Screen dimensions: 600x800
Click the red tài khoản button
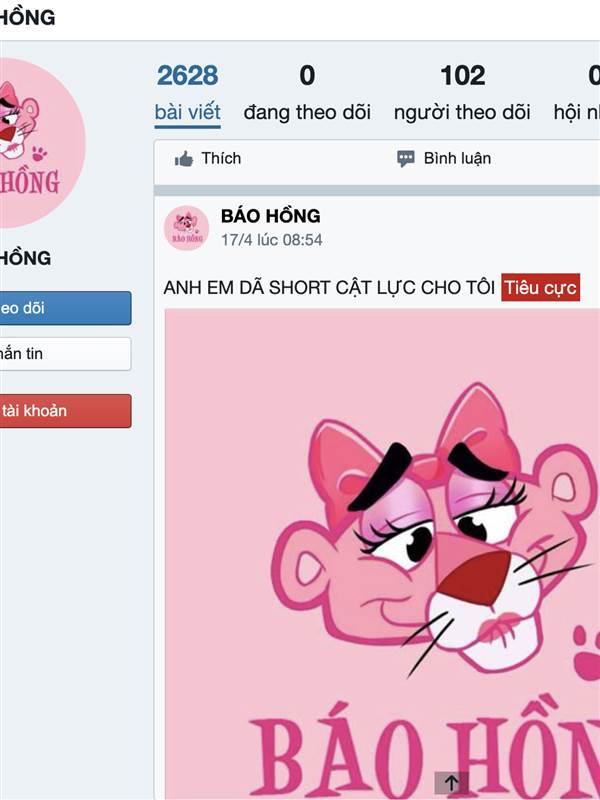coord(65,411)
